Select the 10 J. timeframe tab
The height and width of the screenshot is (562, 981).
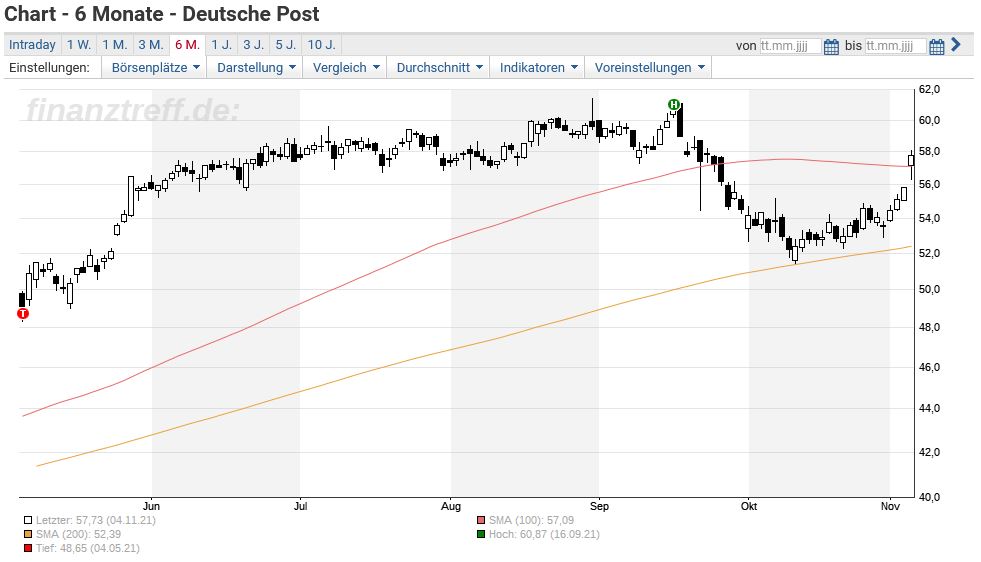pyautogui.click(x=322, y=45)
